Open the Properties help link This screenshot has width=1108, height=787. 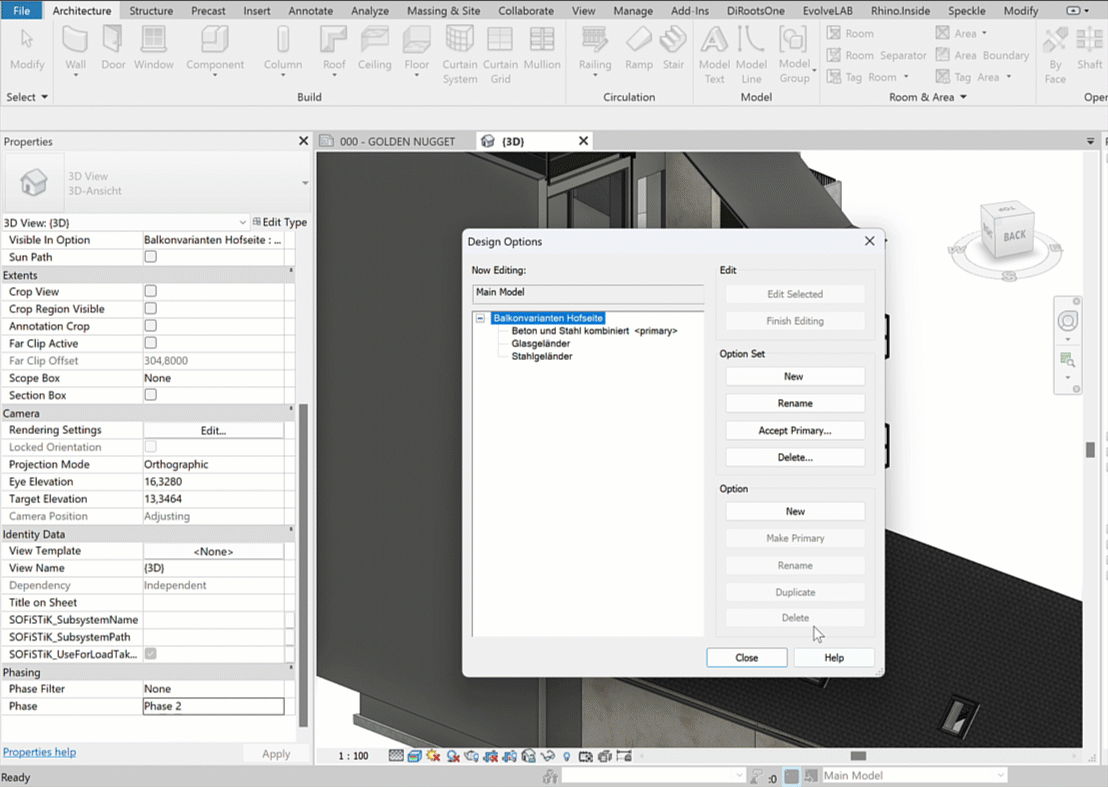point(39,752)
